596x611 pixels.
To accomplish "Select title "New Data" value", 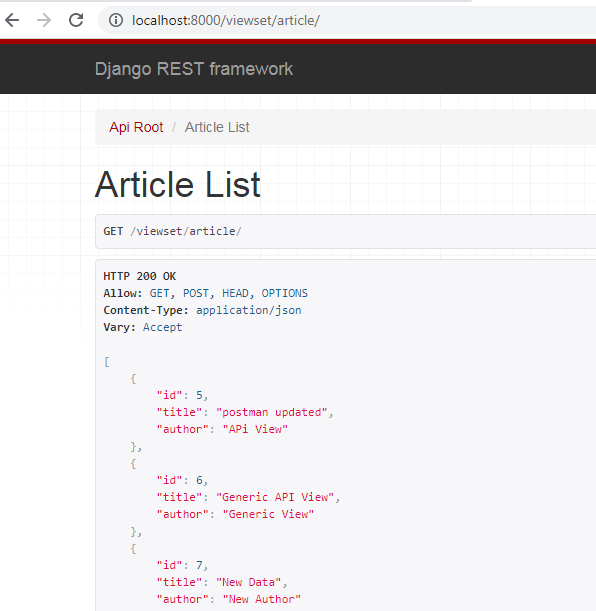I will pyautogui.click(x=249, y=582).
